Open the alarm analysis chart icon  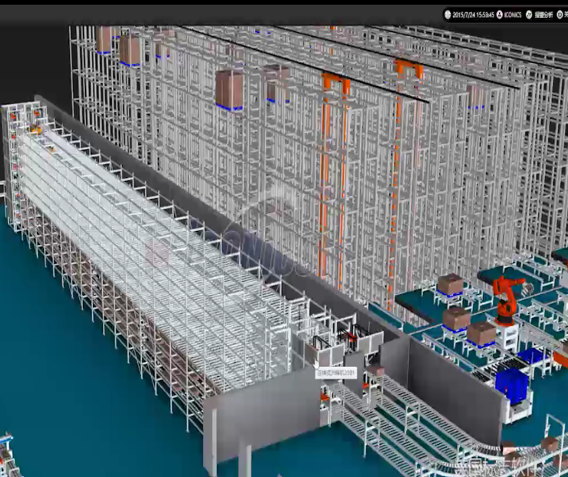[x=529, y=14]
